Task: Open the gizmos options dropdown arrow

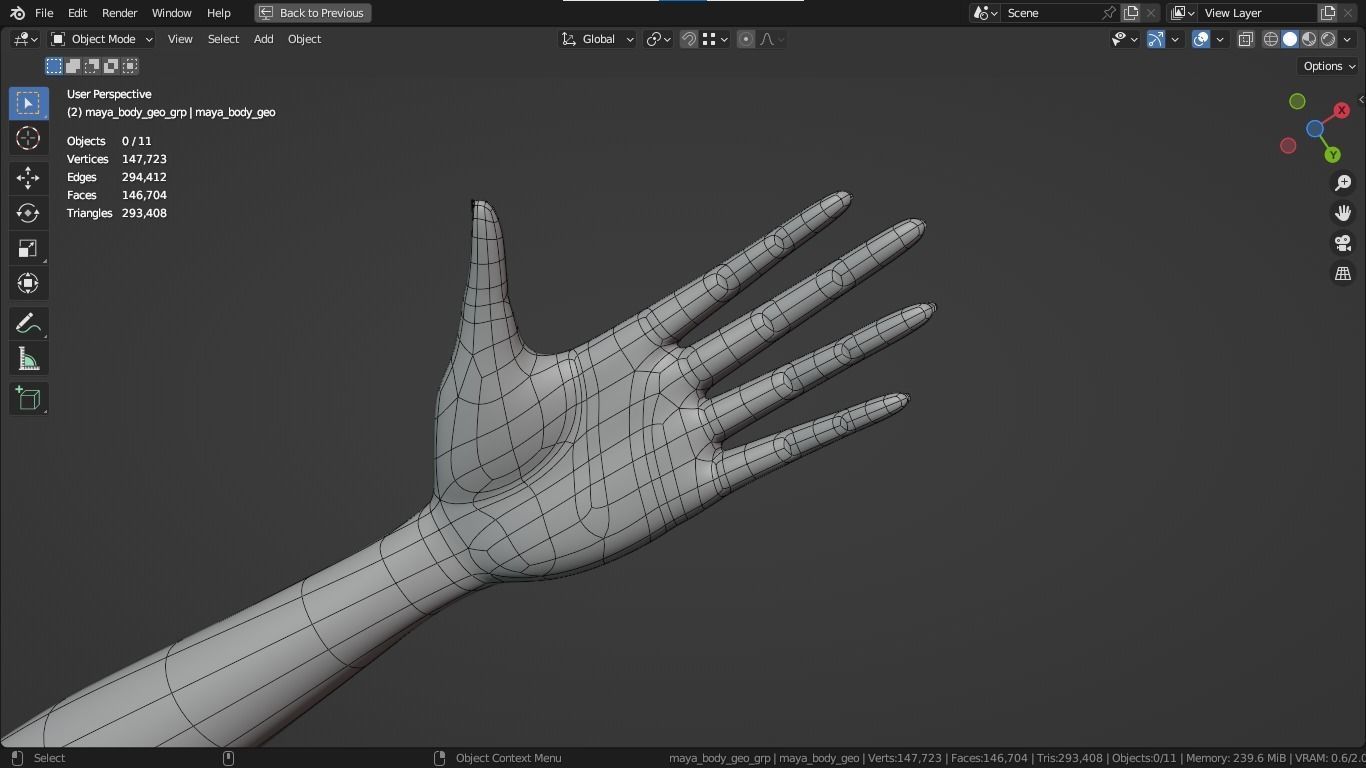Action: tap(1175, 39)
